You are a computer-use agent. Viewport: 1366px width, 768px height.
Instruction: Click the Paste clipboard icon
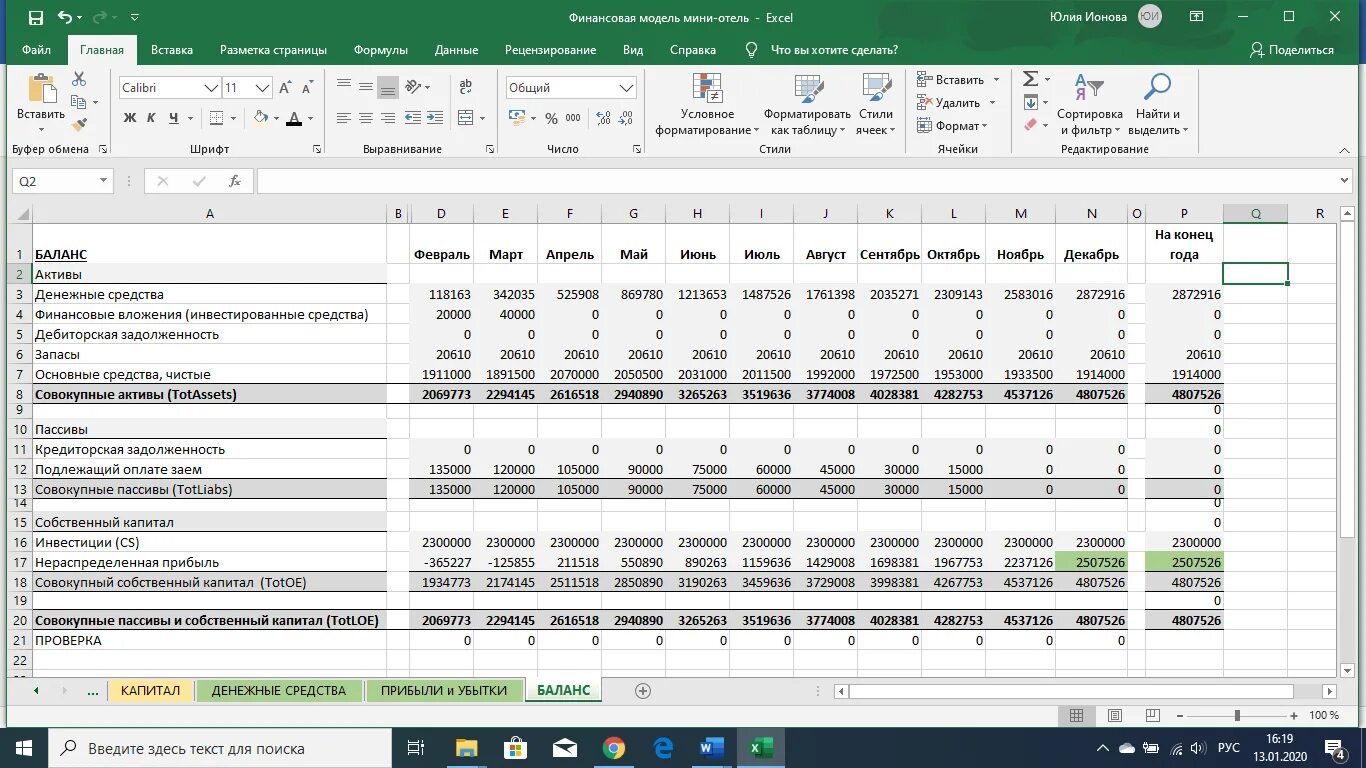(x=41, y=89)
